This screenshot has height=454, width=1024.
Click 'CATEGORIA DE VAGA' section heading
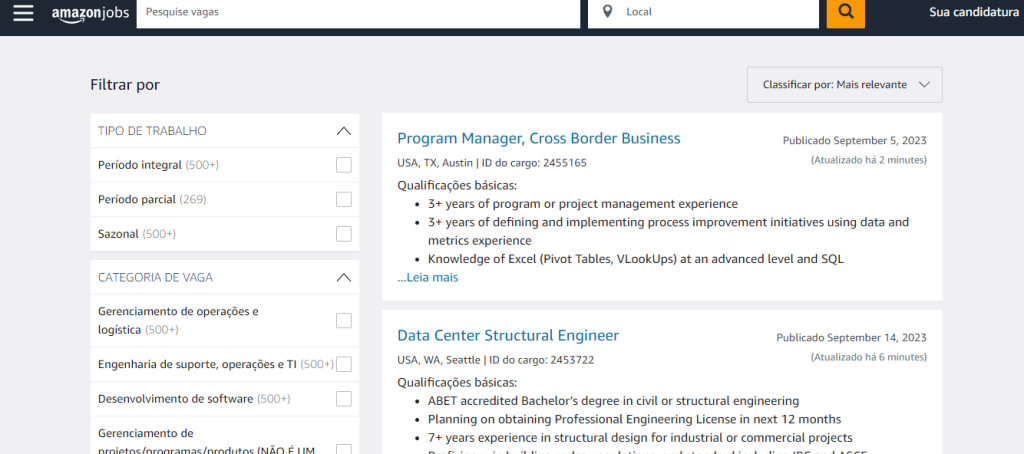point(155,278)
